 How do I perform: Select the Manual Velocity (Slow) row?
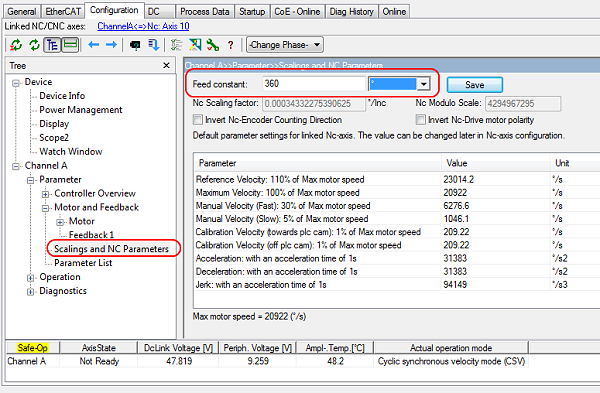(397, 219)
